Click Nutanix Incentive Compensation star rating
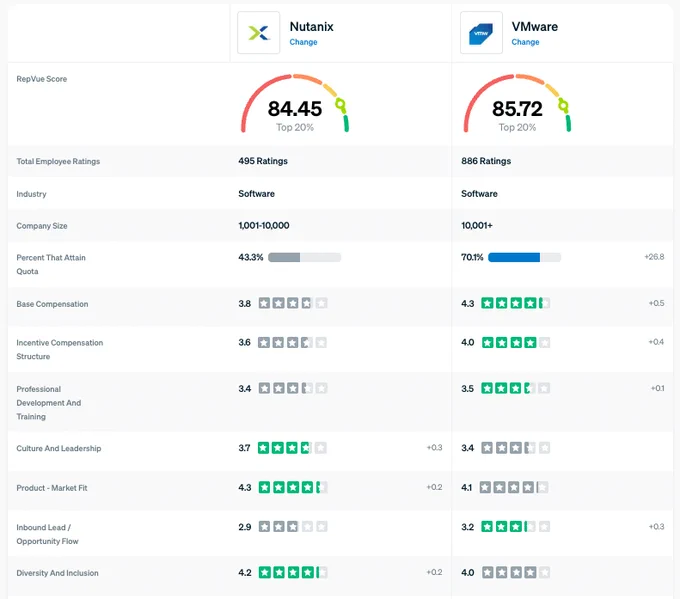Screen dimensions: 680x599 [292, 343]
